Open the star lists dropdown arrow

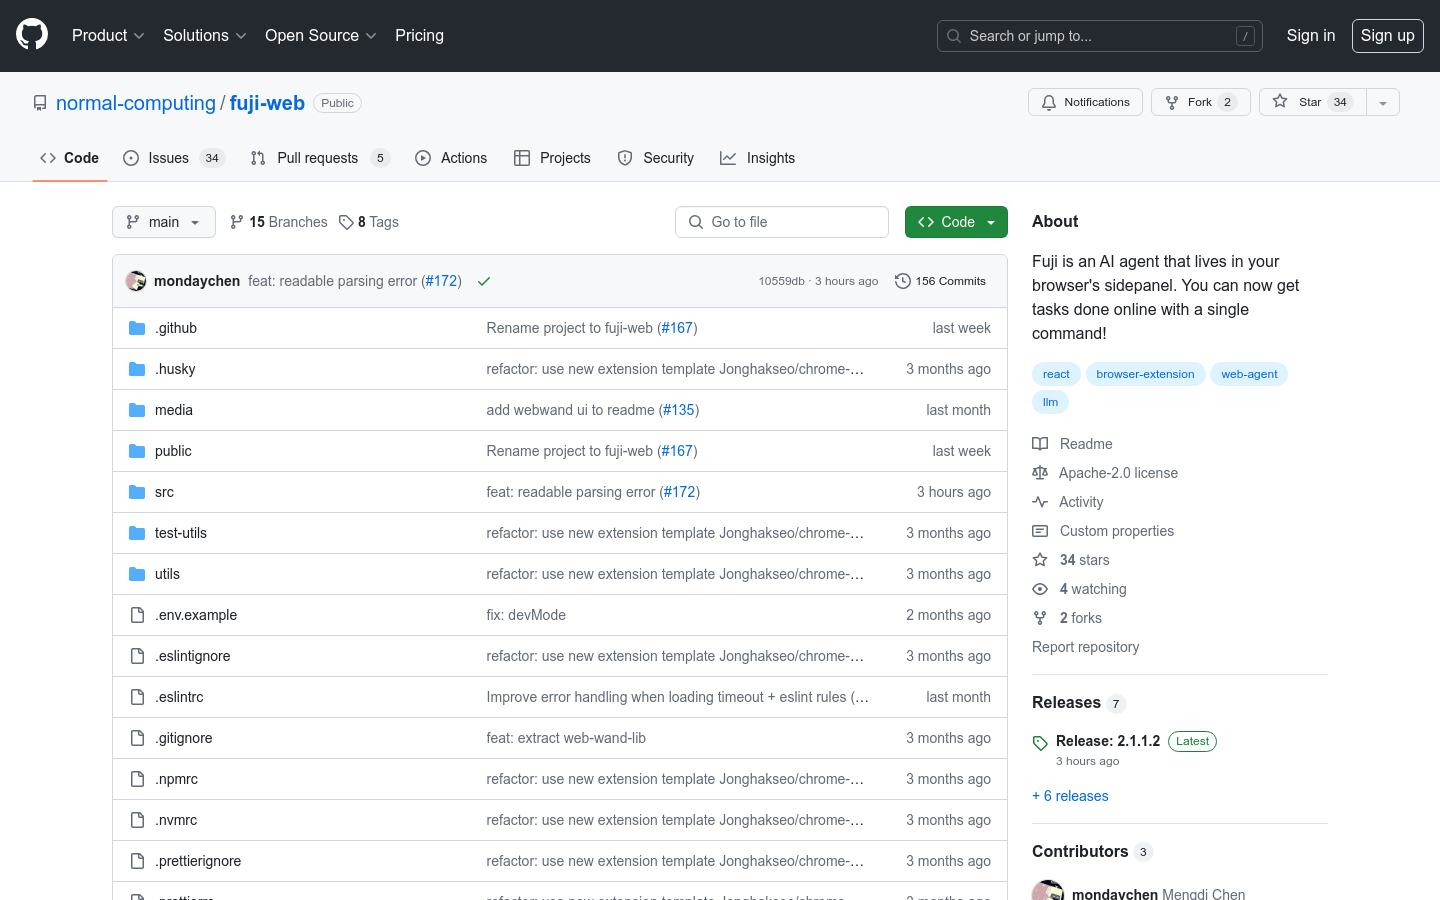(x=1383, y=102)
